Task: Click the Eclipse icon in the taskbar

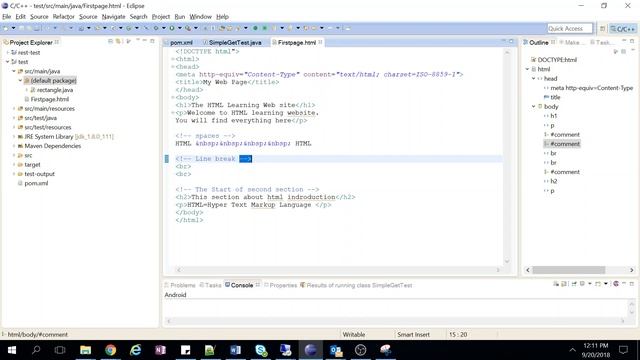Action: [311, 350]
